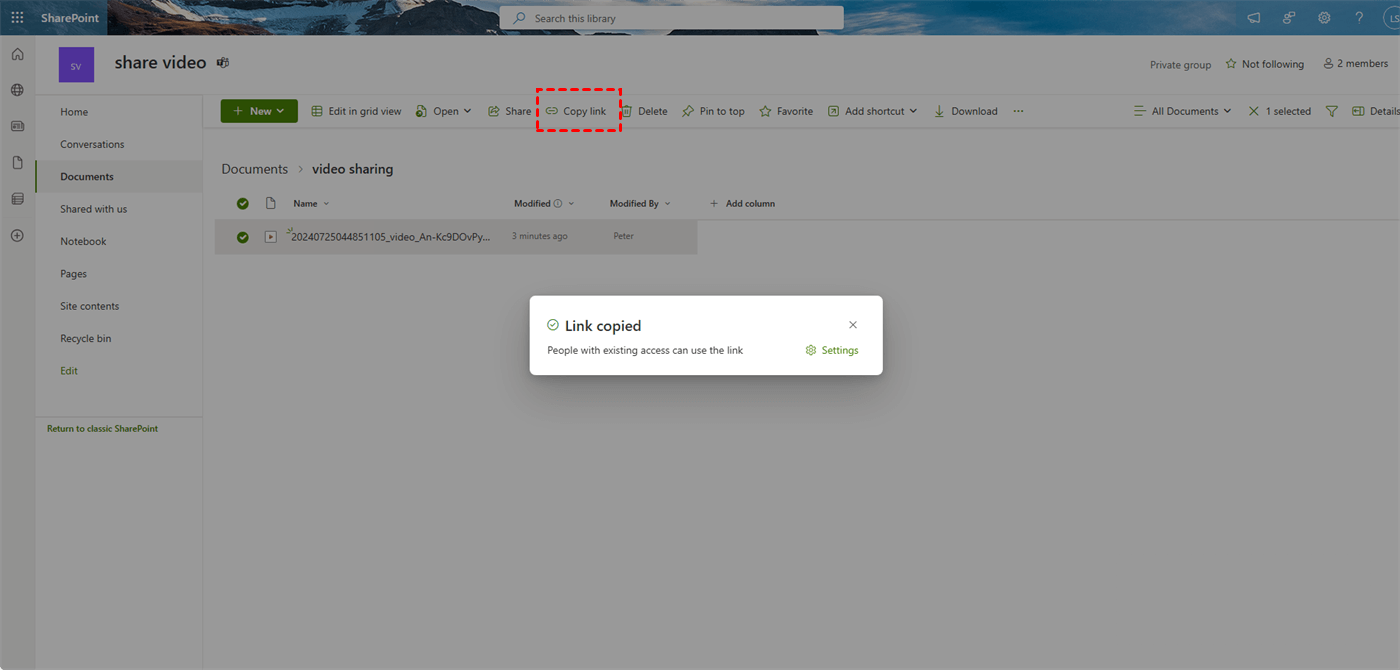Mark the file as Favorite

tap(786, 111)
